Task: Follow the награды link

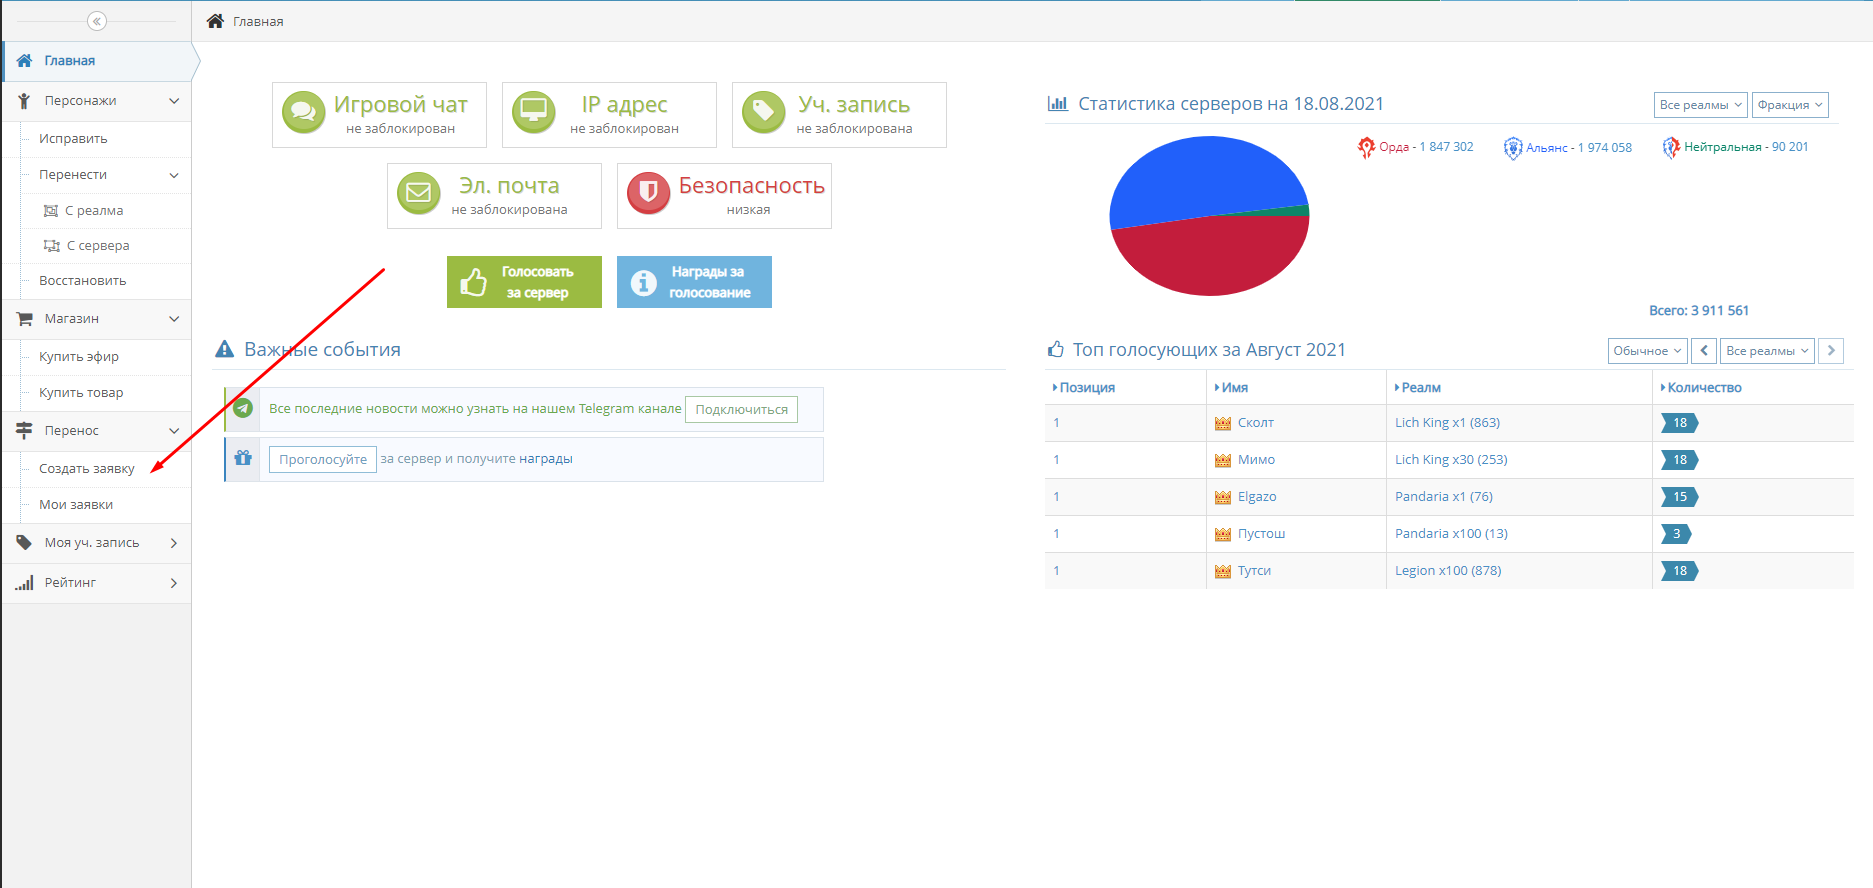Action: click(546, 459)
